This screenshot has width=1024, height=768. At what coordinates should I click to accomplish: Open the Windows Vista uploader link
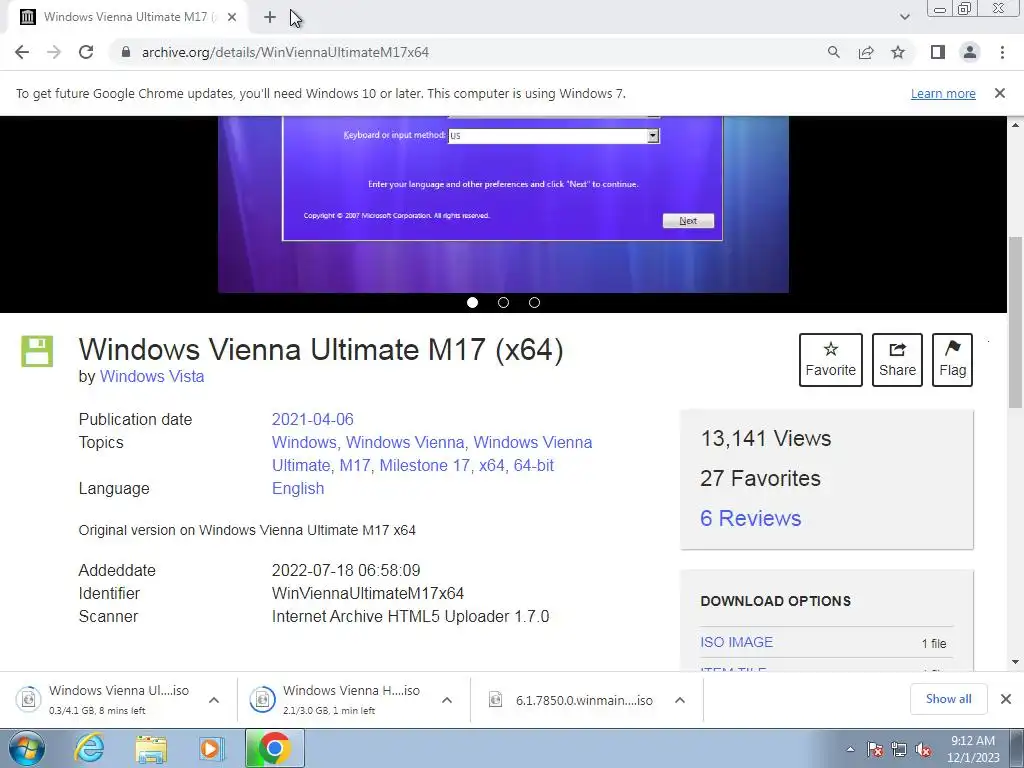(x=152, y=377)
